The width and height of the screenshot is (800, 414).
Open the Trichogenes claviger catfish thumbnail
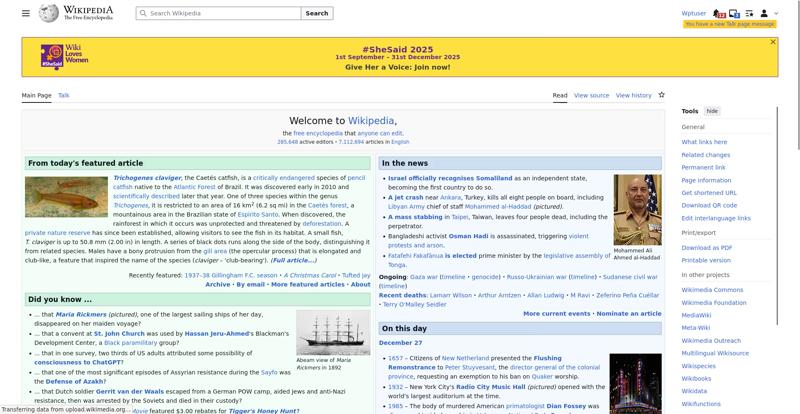pyautogui.click(x=67, y=197)
